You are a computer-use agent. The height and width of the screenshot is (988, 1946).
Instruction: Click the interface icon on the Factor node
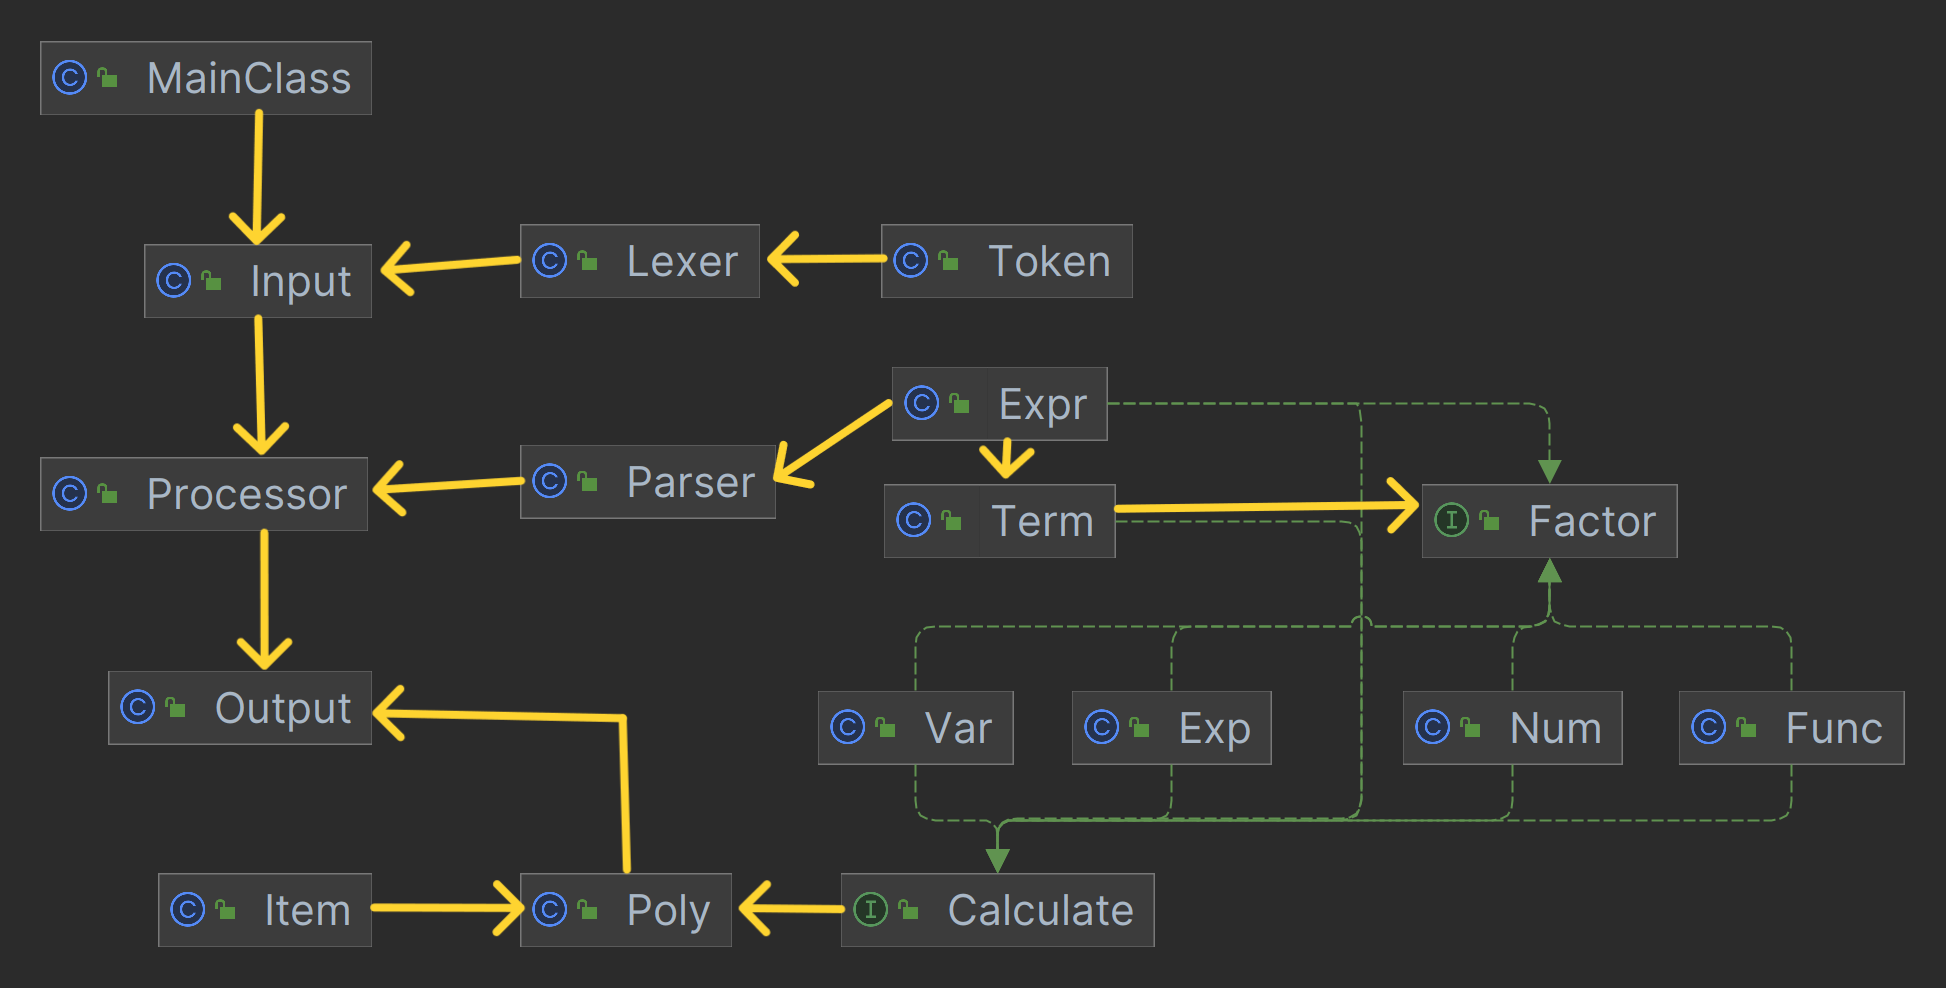(x=1451, y=520)
